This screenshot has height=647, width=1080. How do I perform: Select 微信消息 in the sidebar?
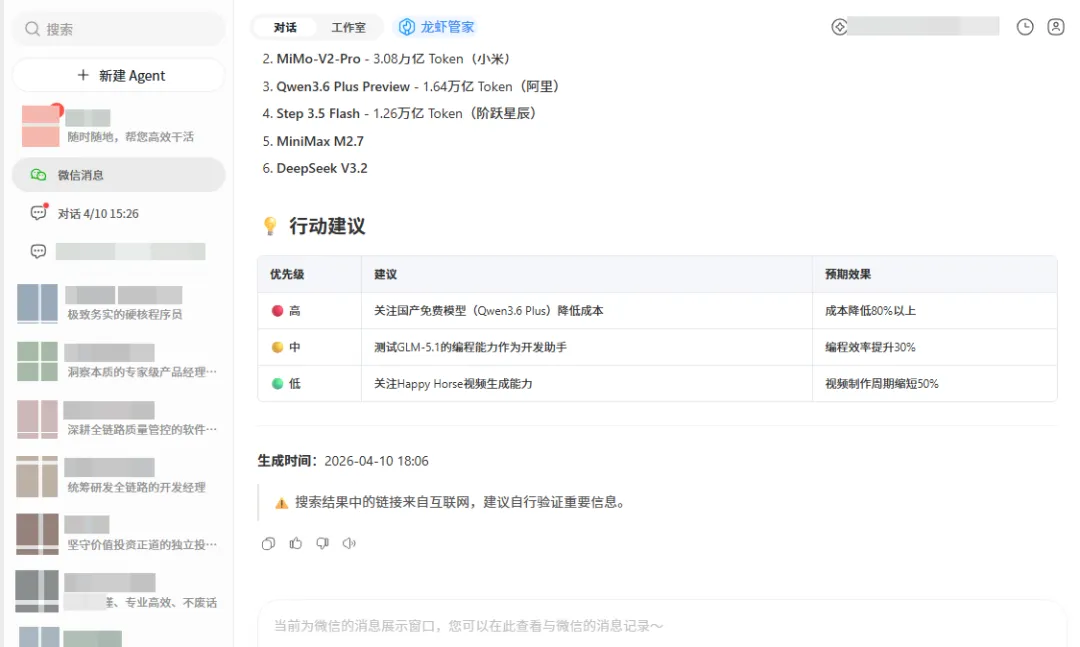(118, 175)
